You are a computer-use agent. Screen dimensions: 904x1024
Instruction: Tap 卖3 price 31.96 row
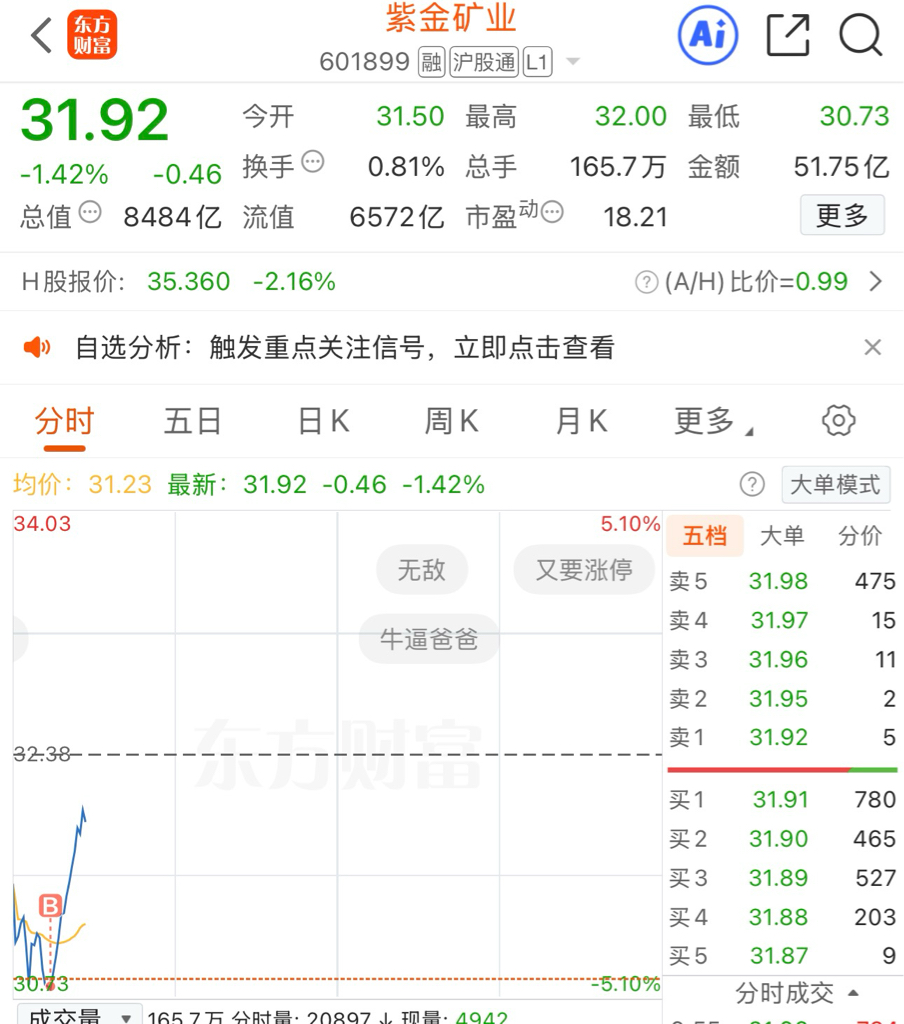(782, 659)
